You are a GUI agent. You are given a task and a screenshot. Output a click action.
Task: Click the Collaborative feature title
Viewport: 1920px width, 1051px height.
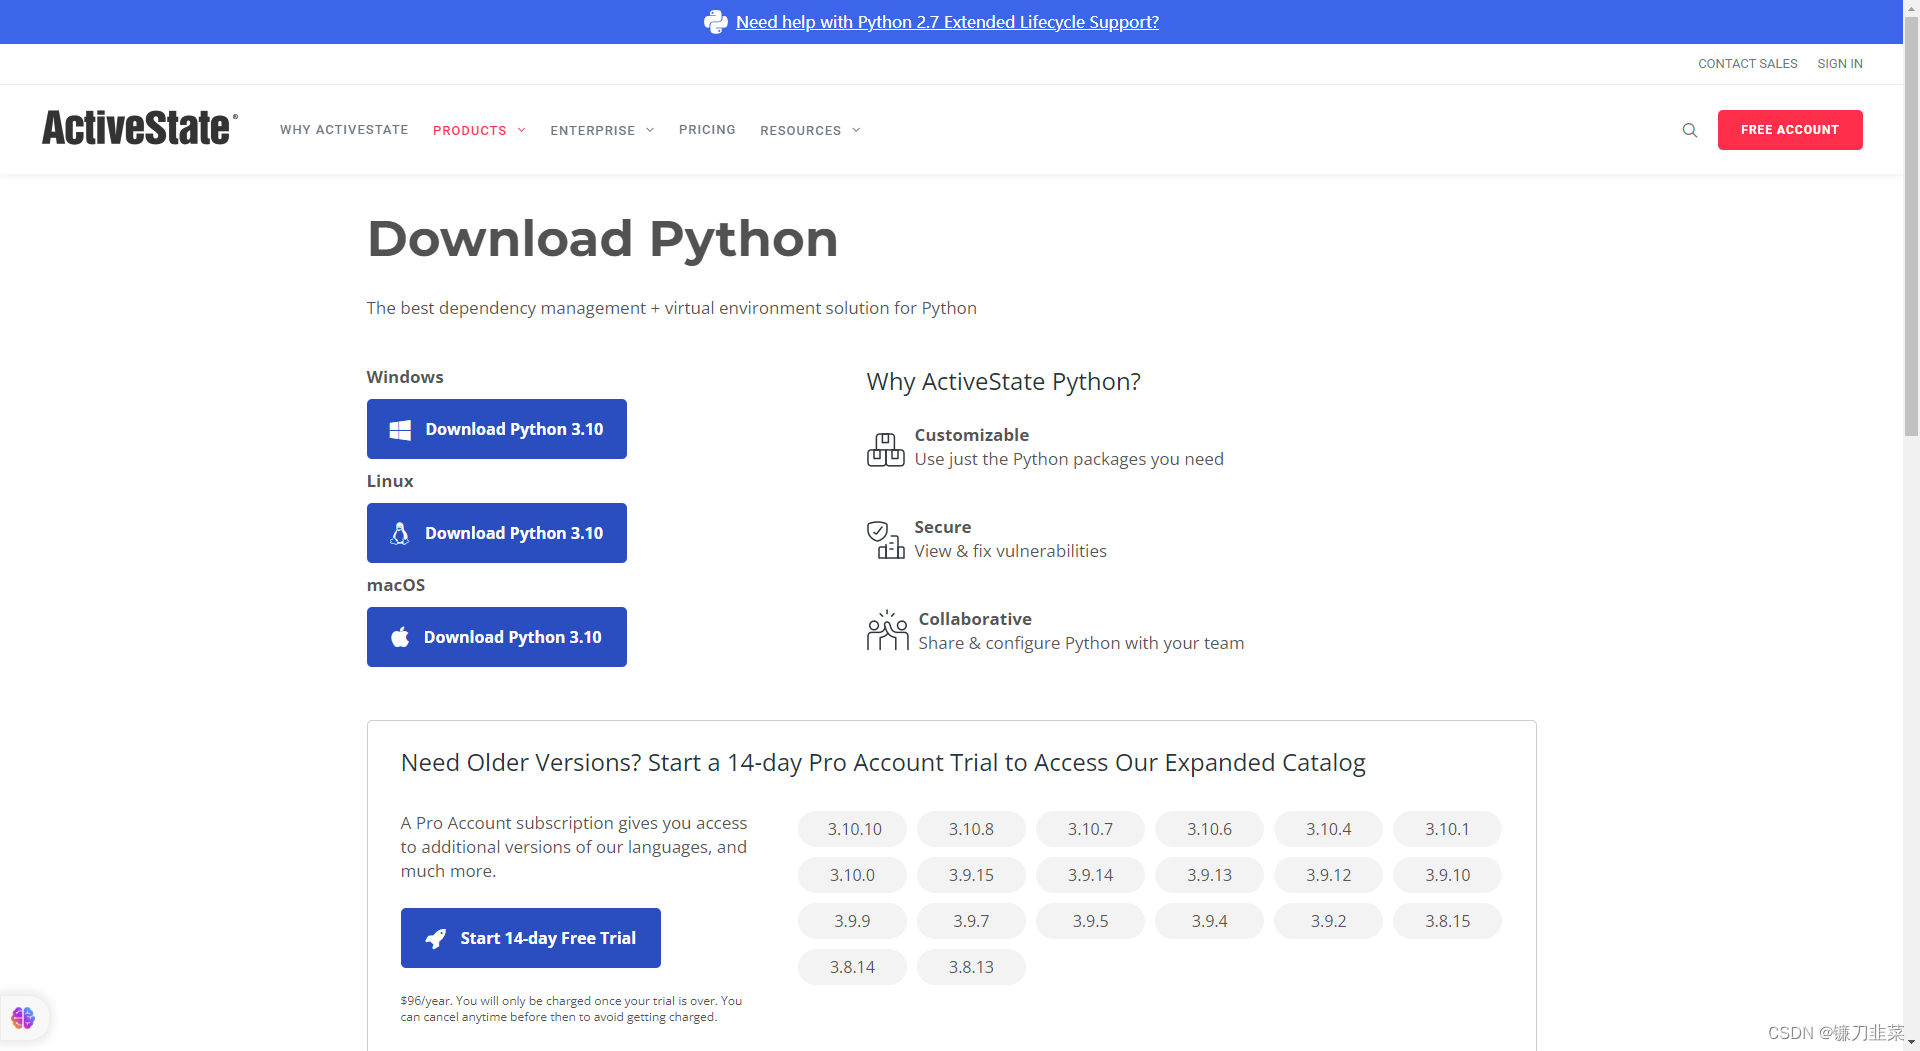pyautogui.click(x=975, y=619)
